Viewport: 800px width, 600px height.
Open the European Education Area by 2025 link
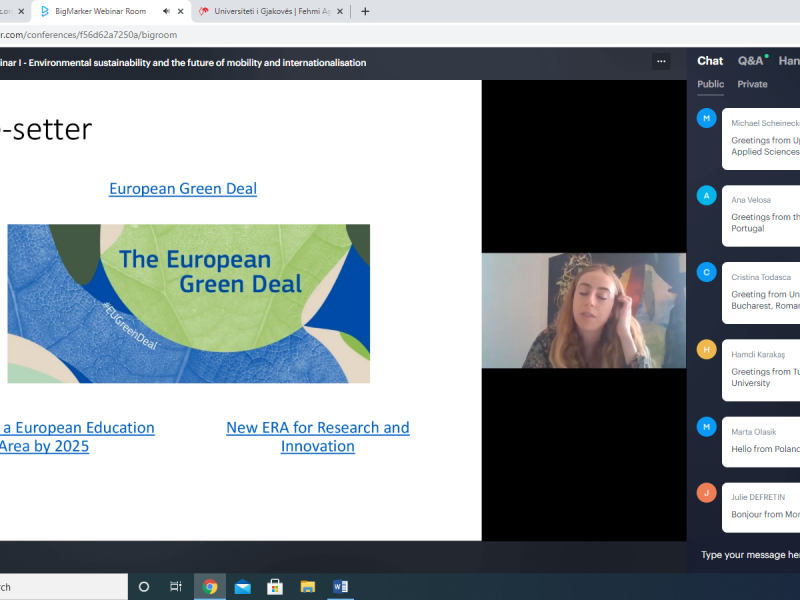[x=76, y=437]
